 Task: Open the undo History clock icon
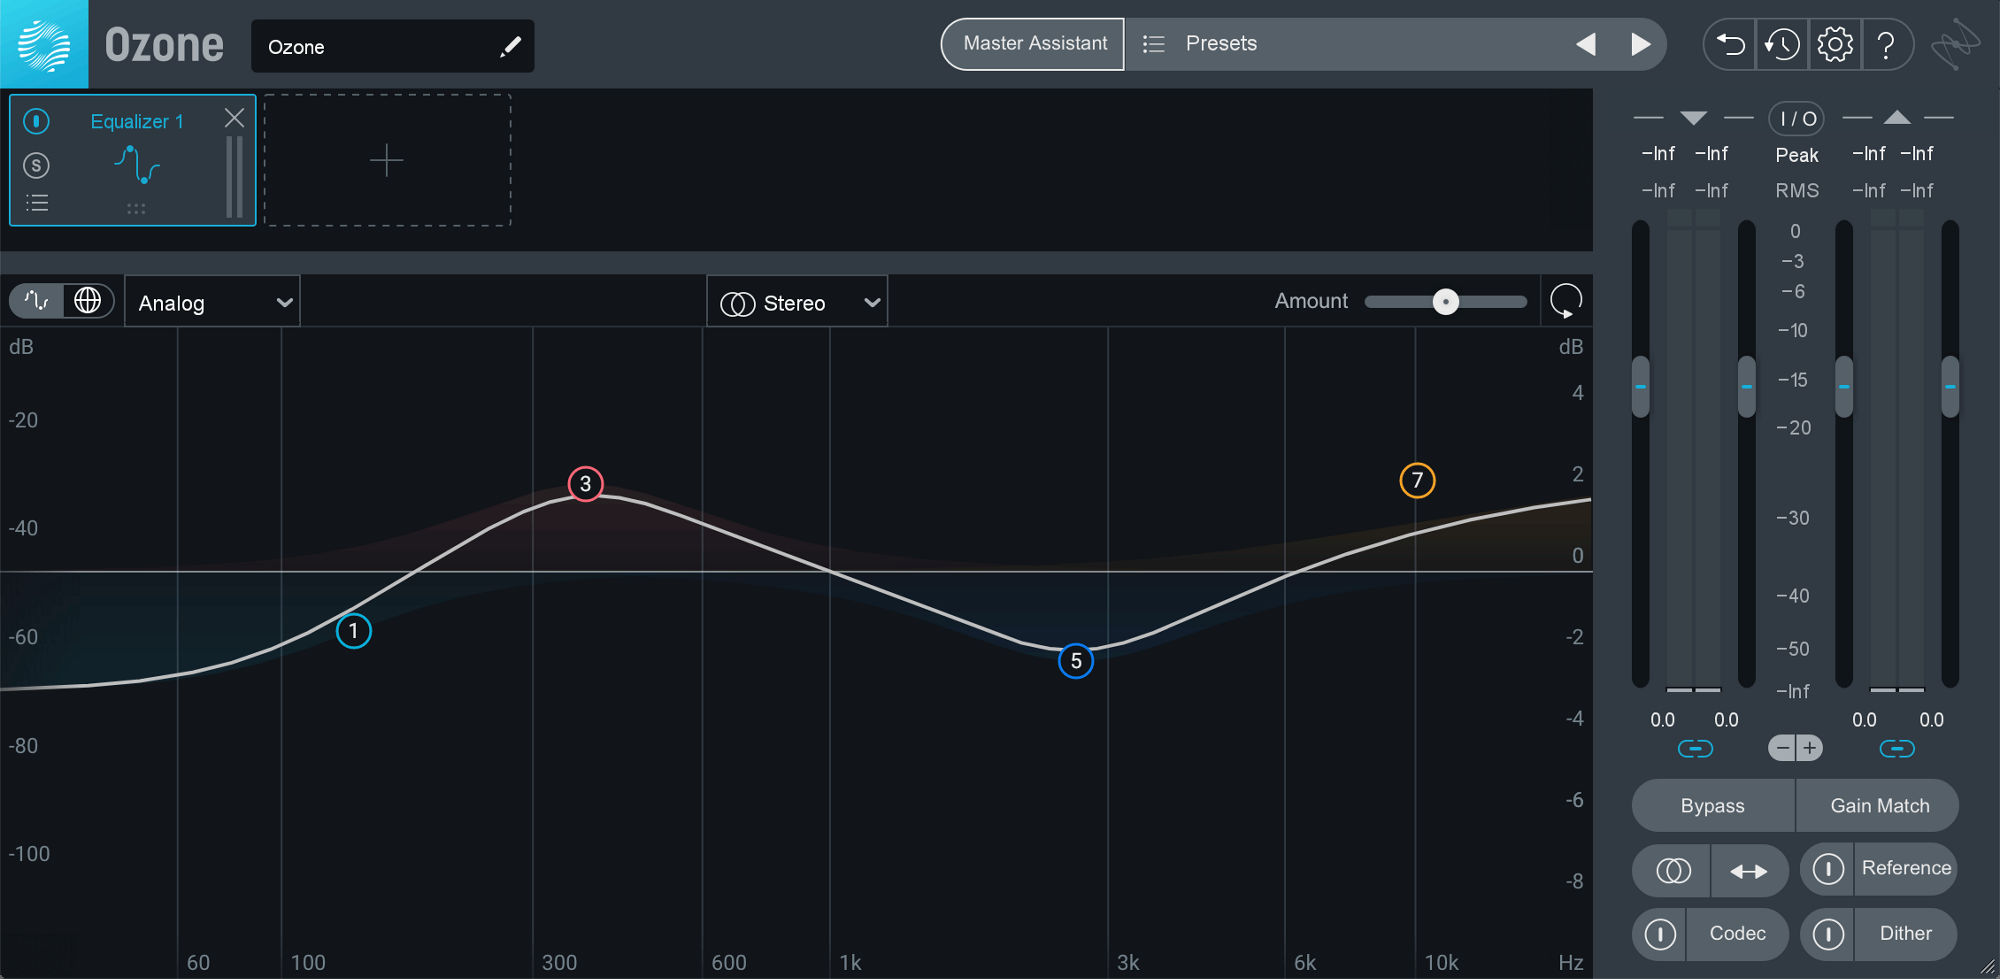pyautogui.click(x=1782, y=44)
